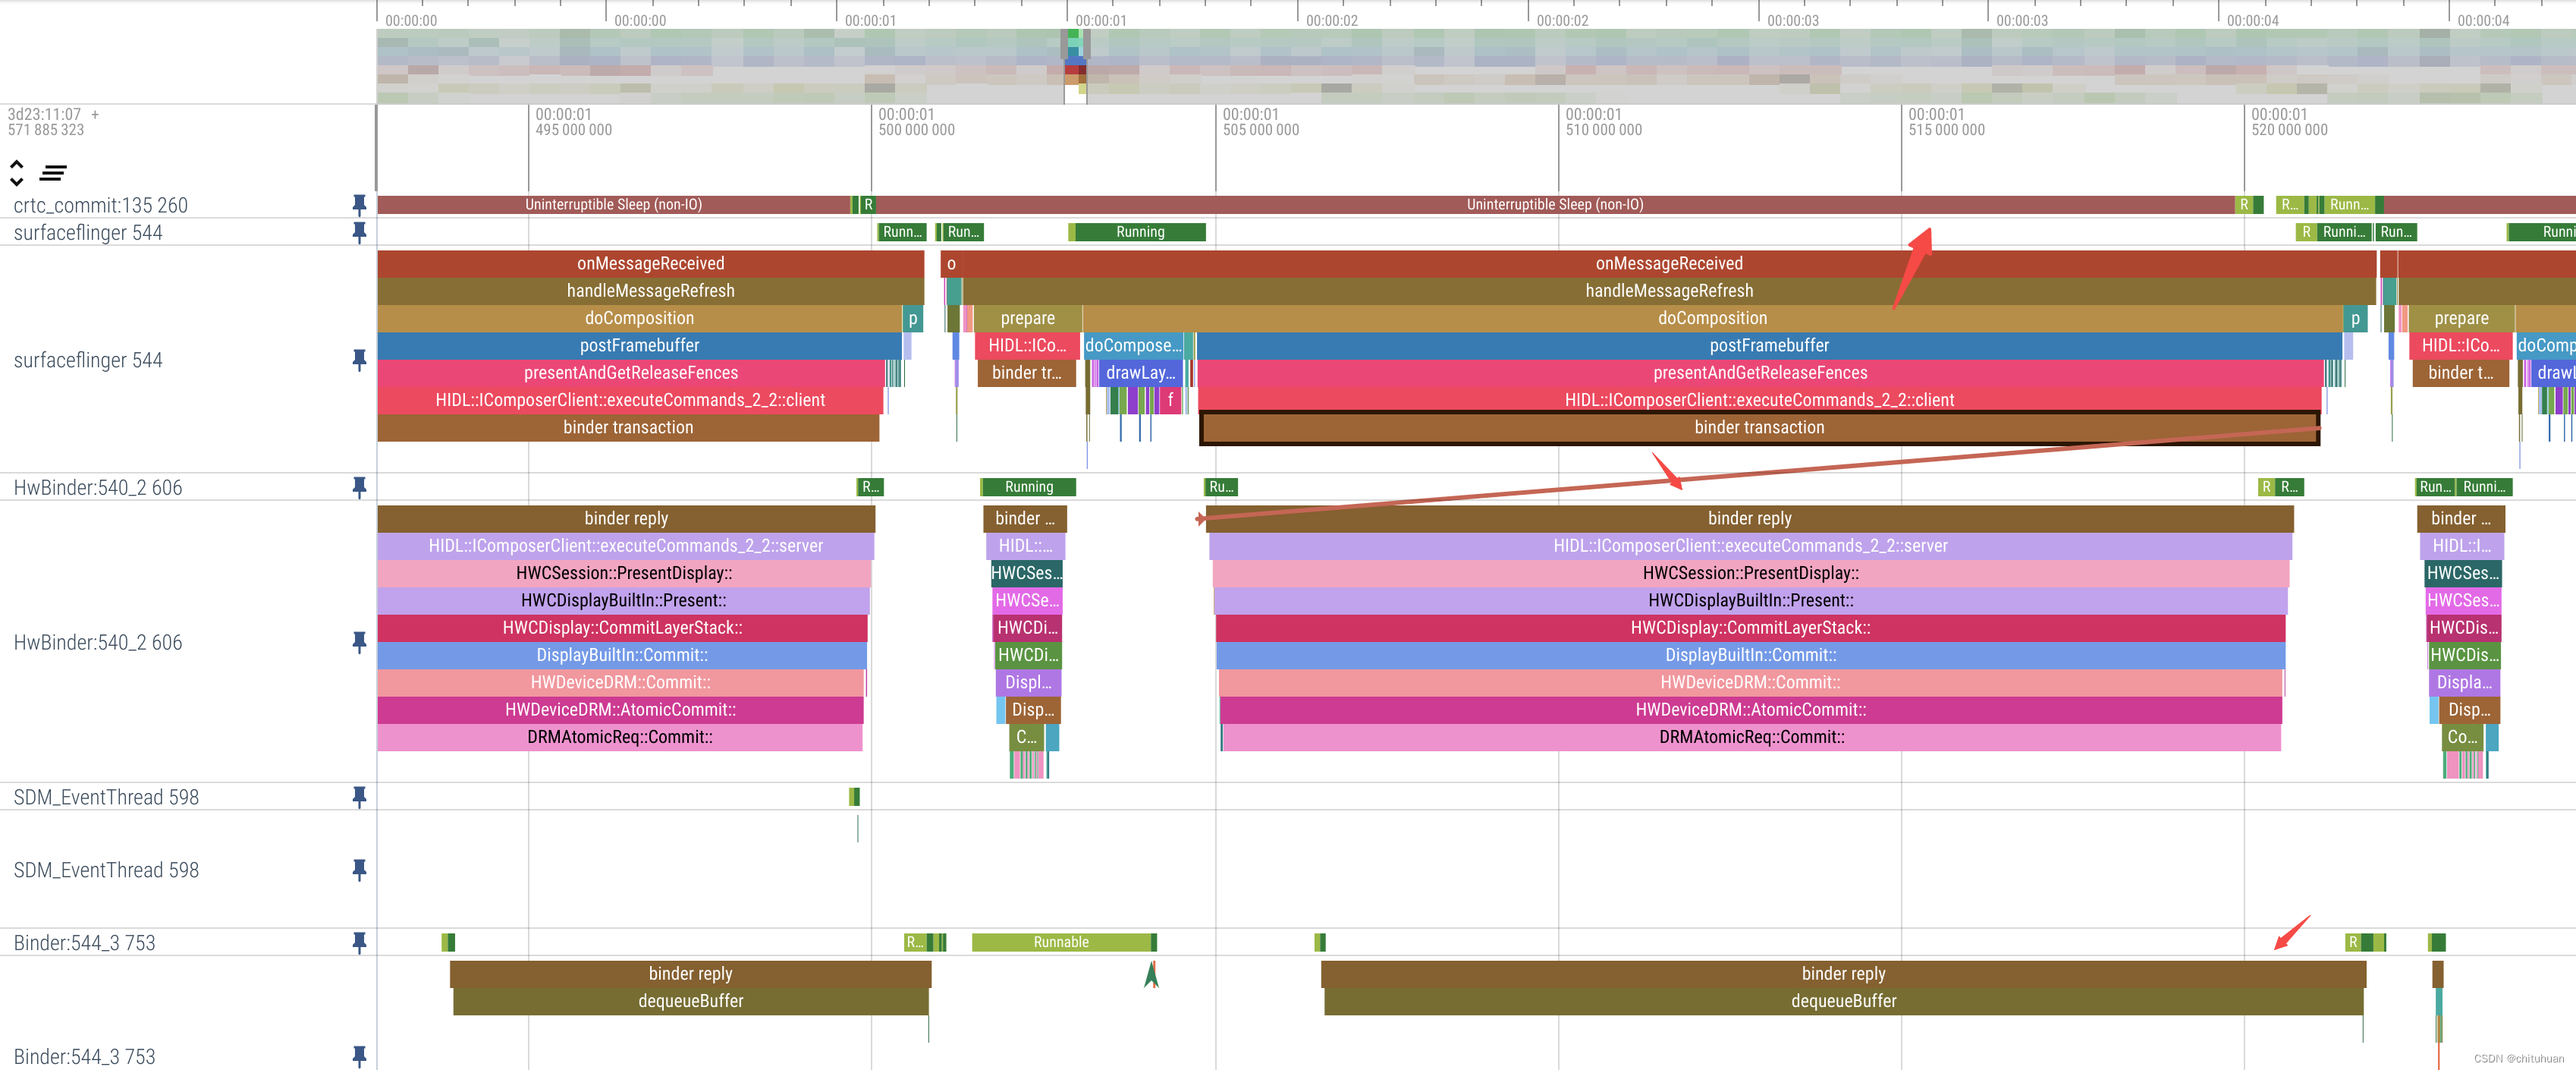The width and height of the screenshot is (2576, 1070).
Task: Click the Runnable slice on Binder:544_3
Action: (x=1060, y=942)
